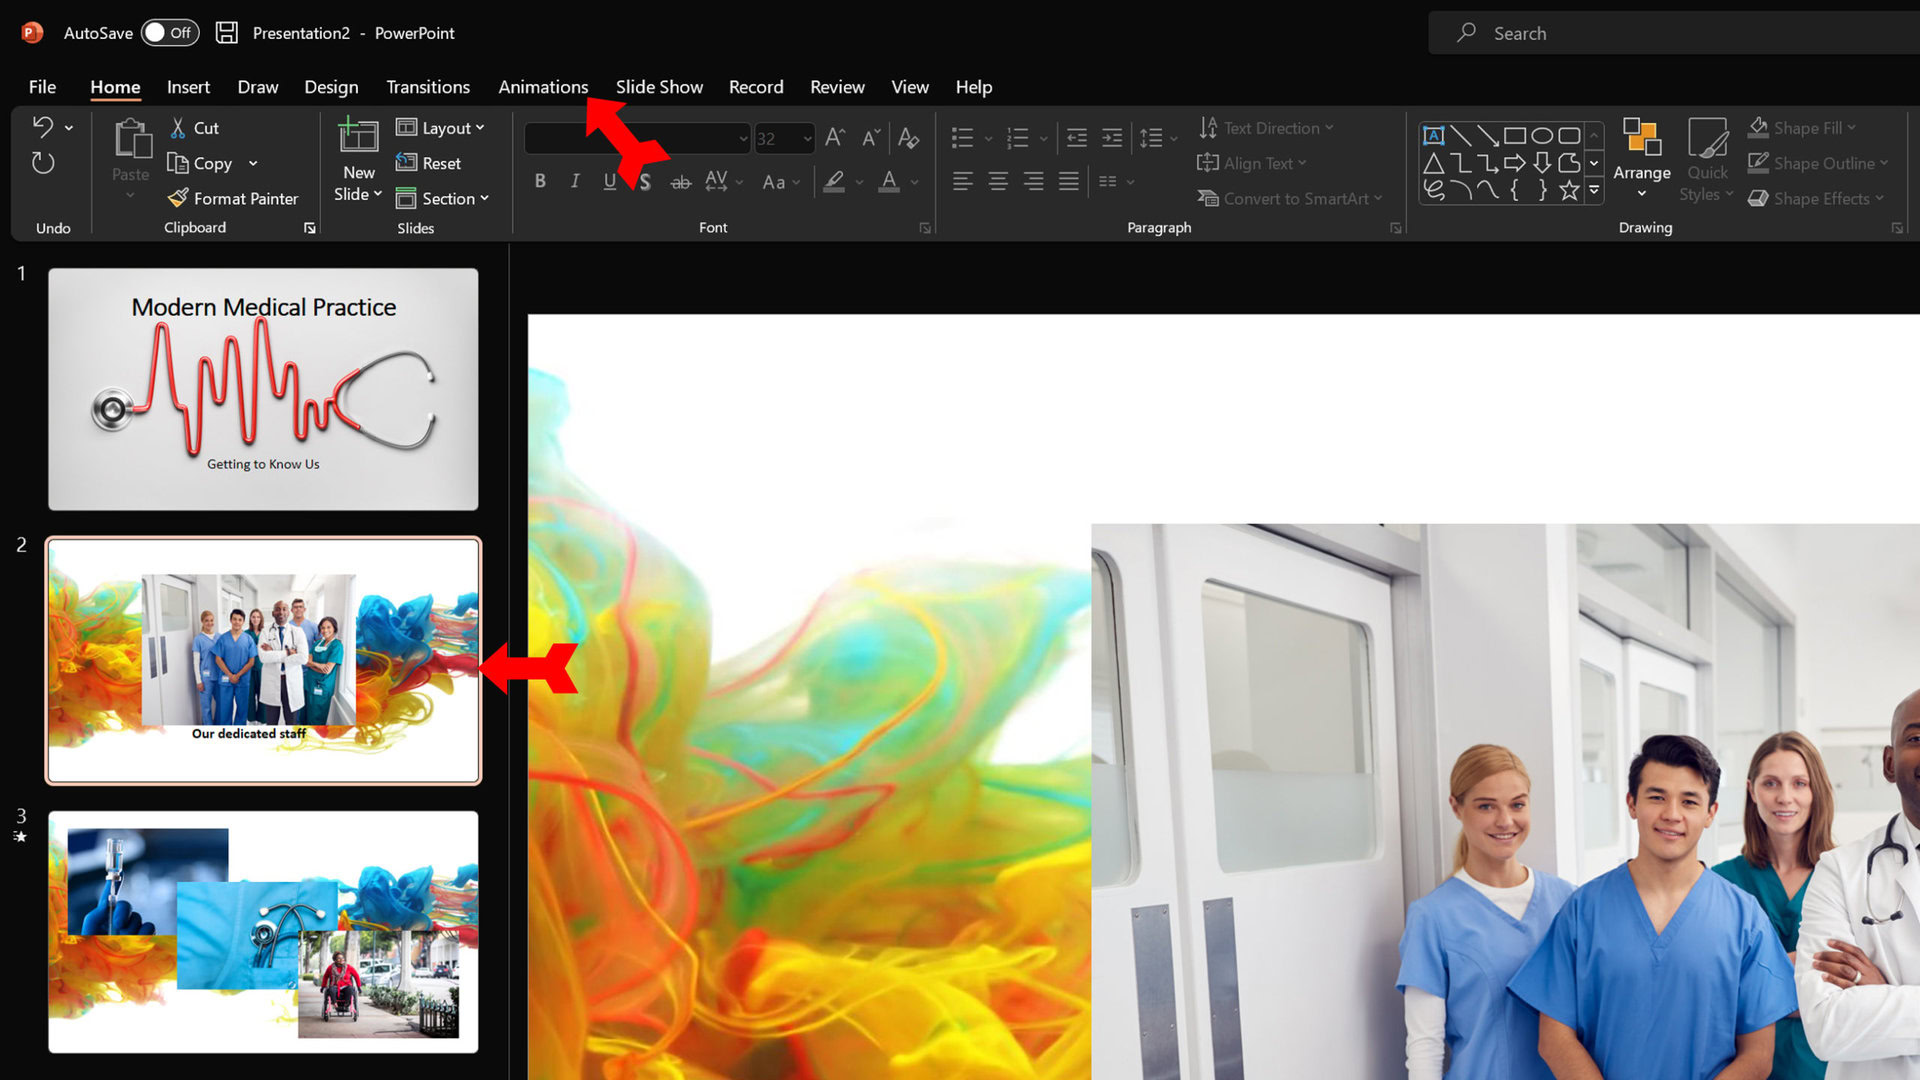Open the Transitions ribbon tab

(x=429, y=87)
